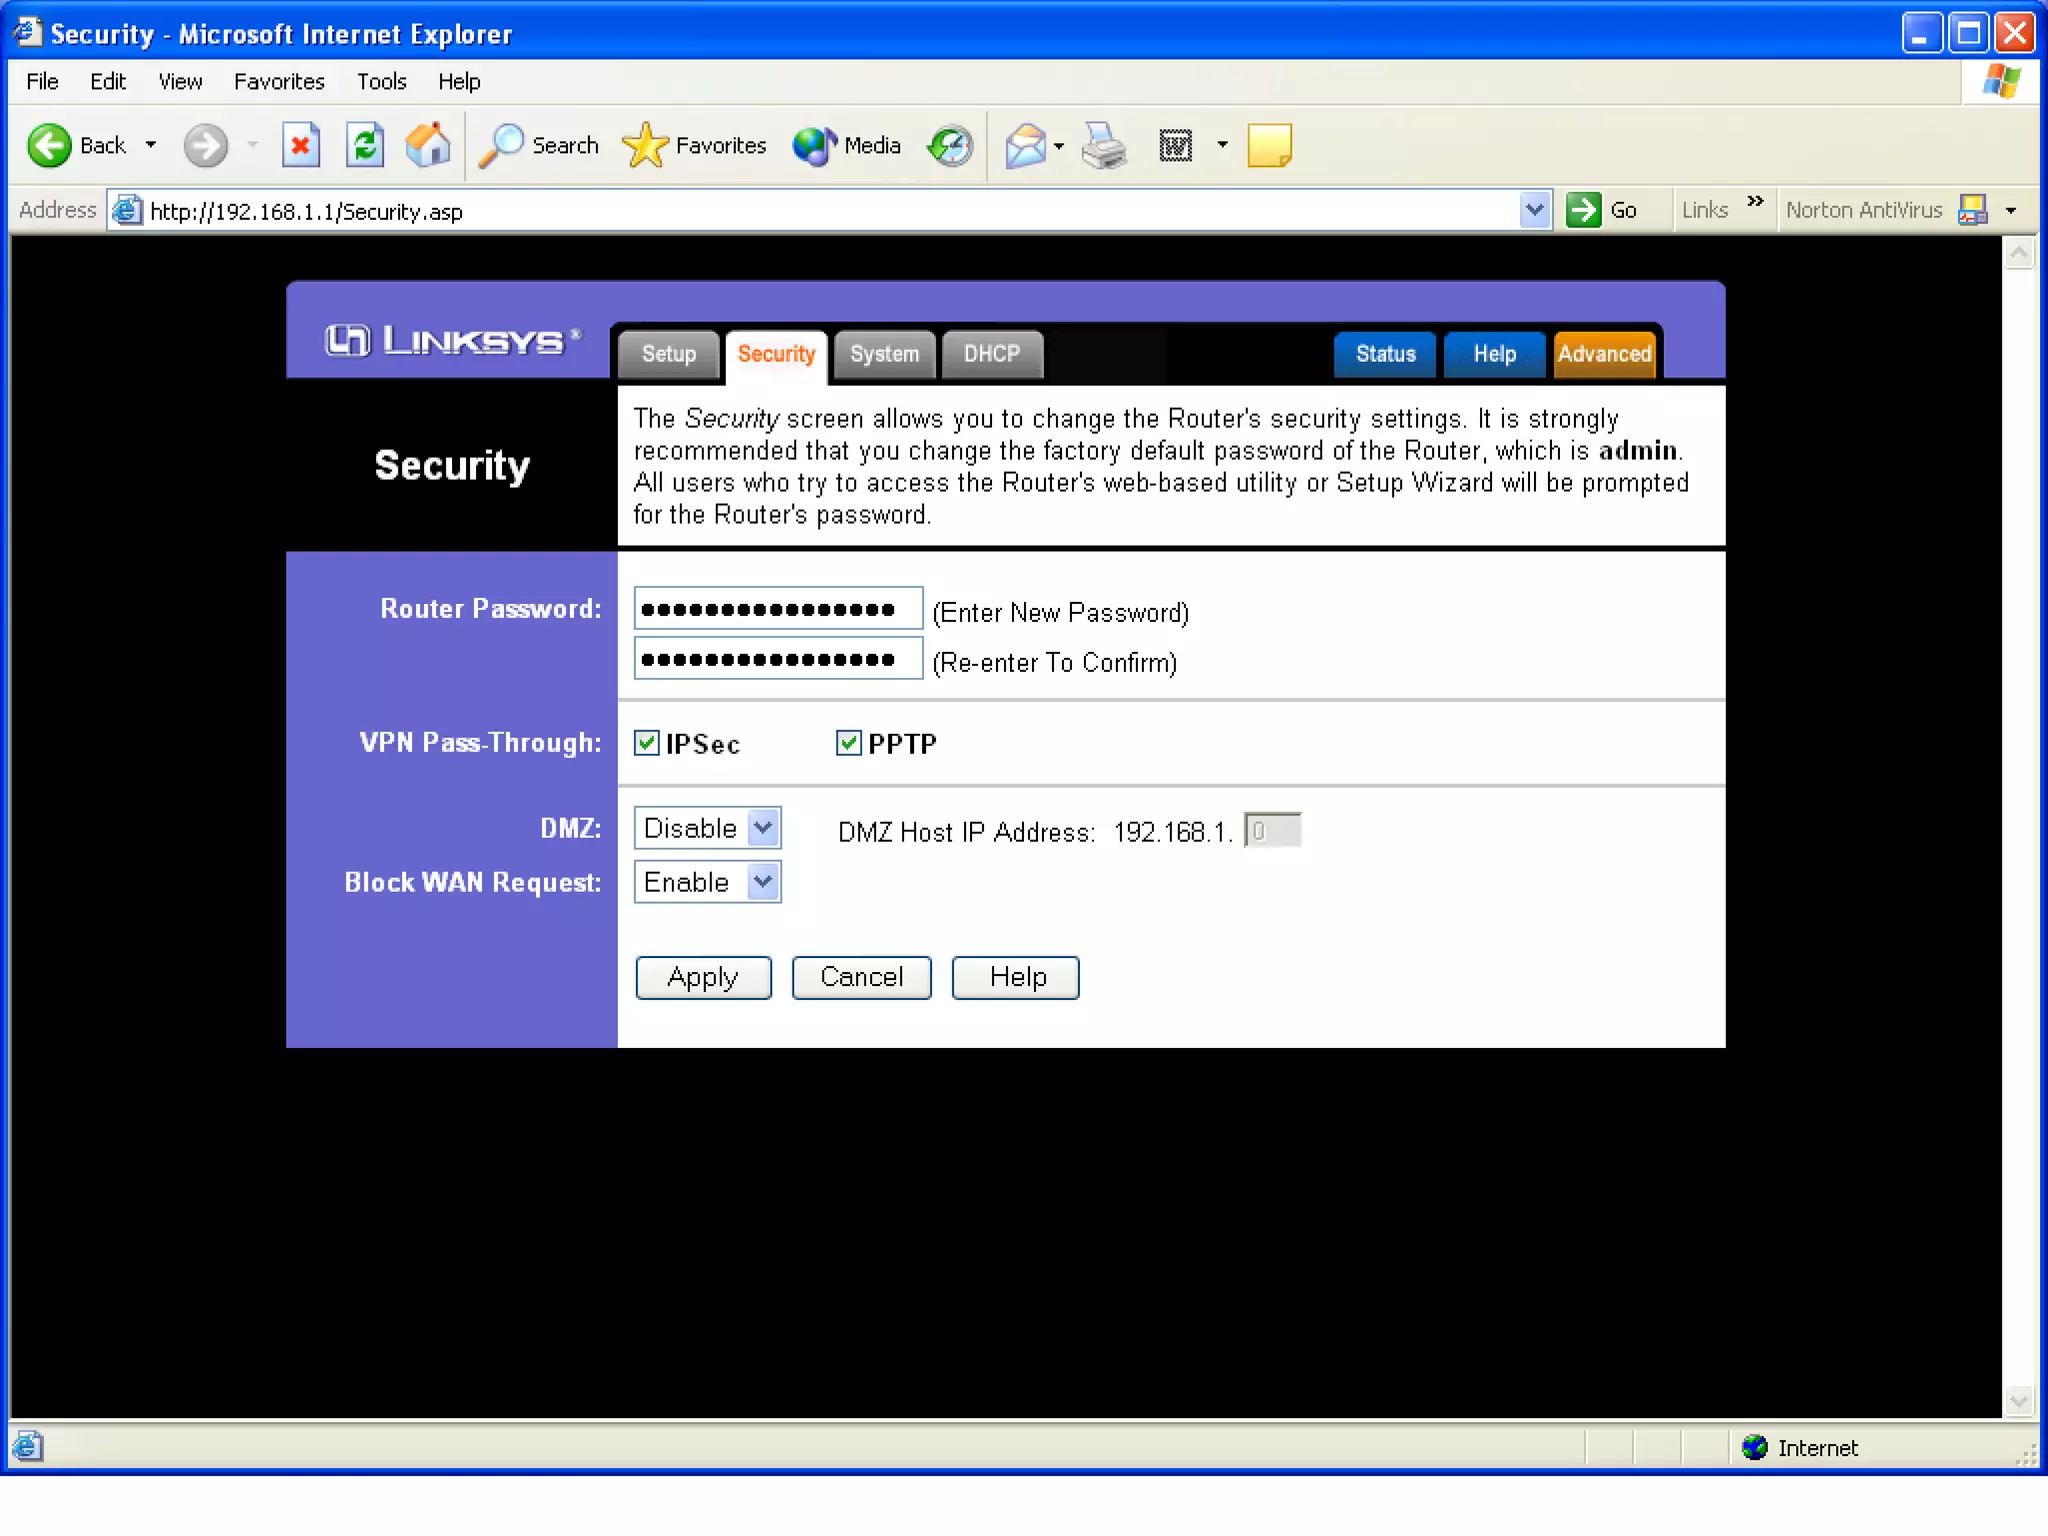This screenshot has height=1536, width=2048.
Task: Click the Favorites star icon
Action: click(x=645, y=146)
